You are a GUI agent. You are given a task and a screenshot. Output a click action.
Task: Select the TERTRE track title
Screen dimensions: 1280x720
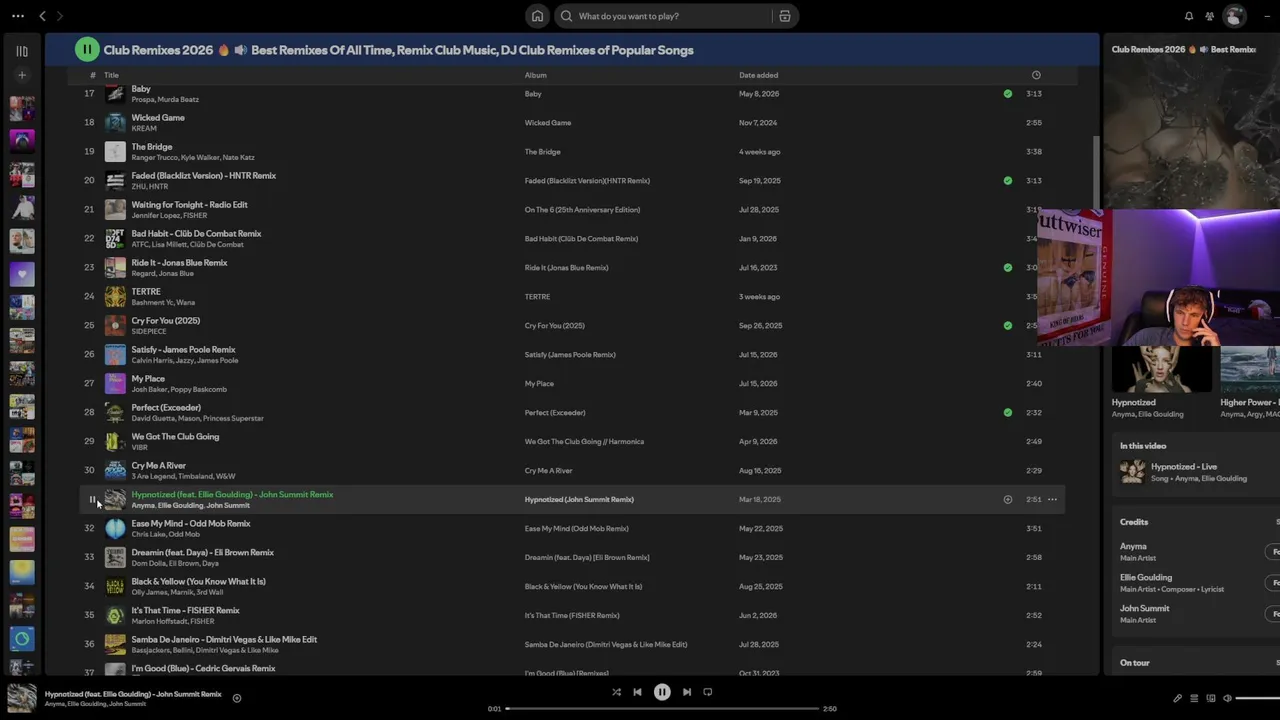click(x=146, y=292)
